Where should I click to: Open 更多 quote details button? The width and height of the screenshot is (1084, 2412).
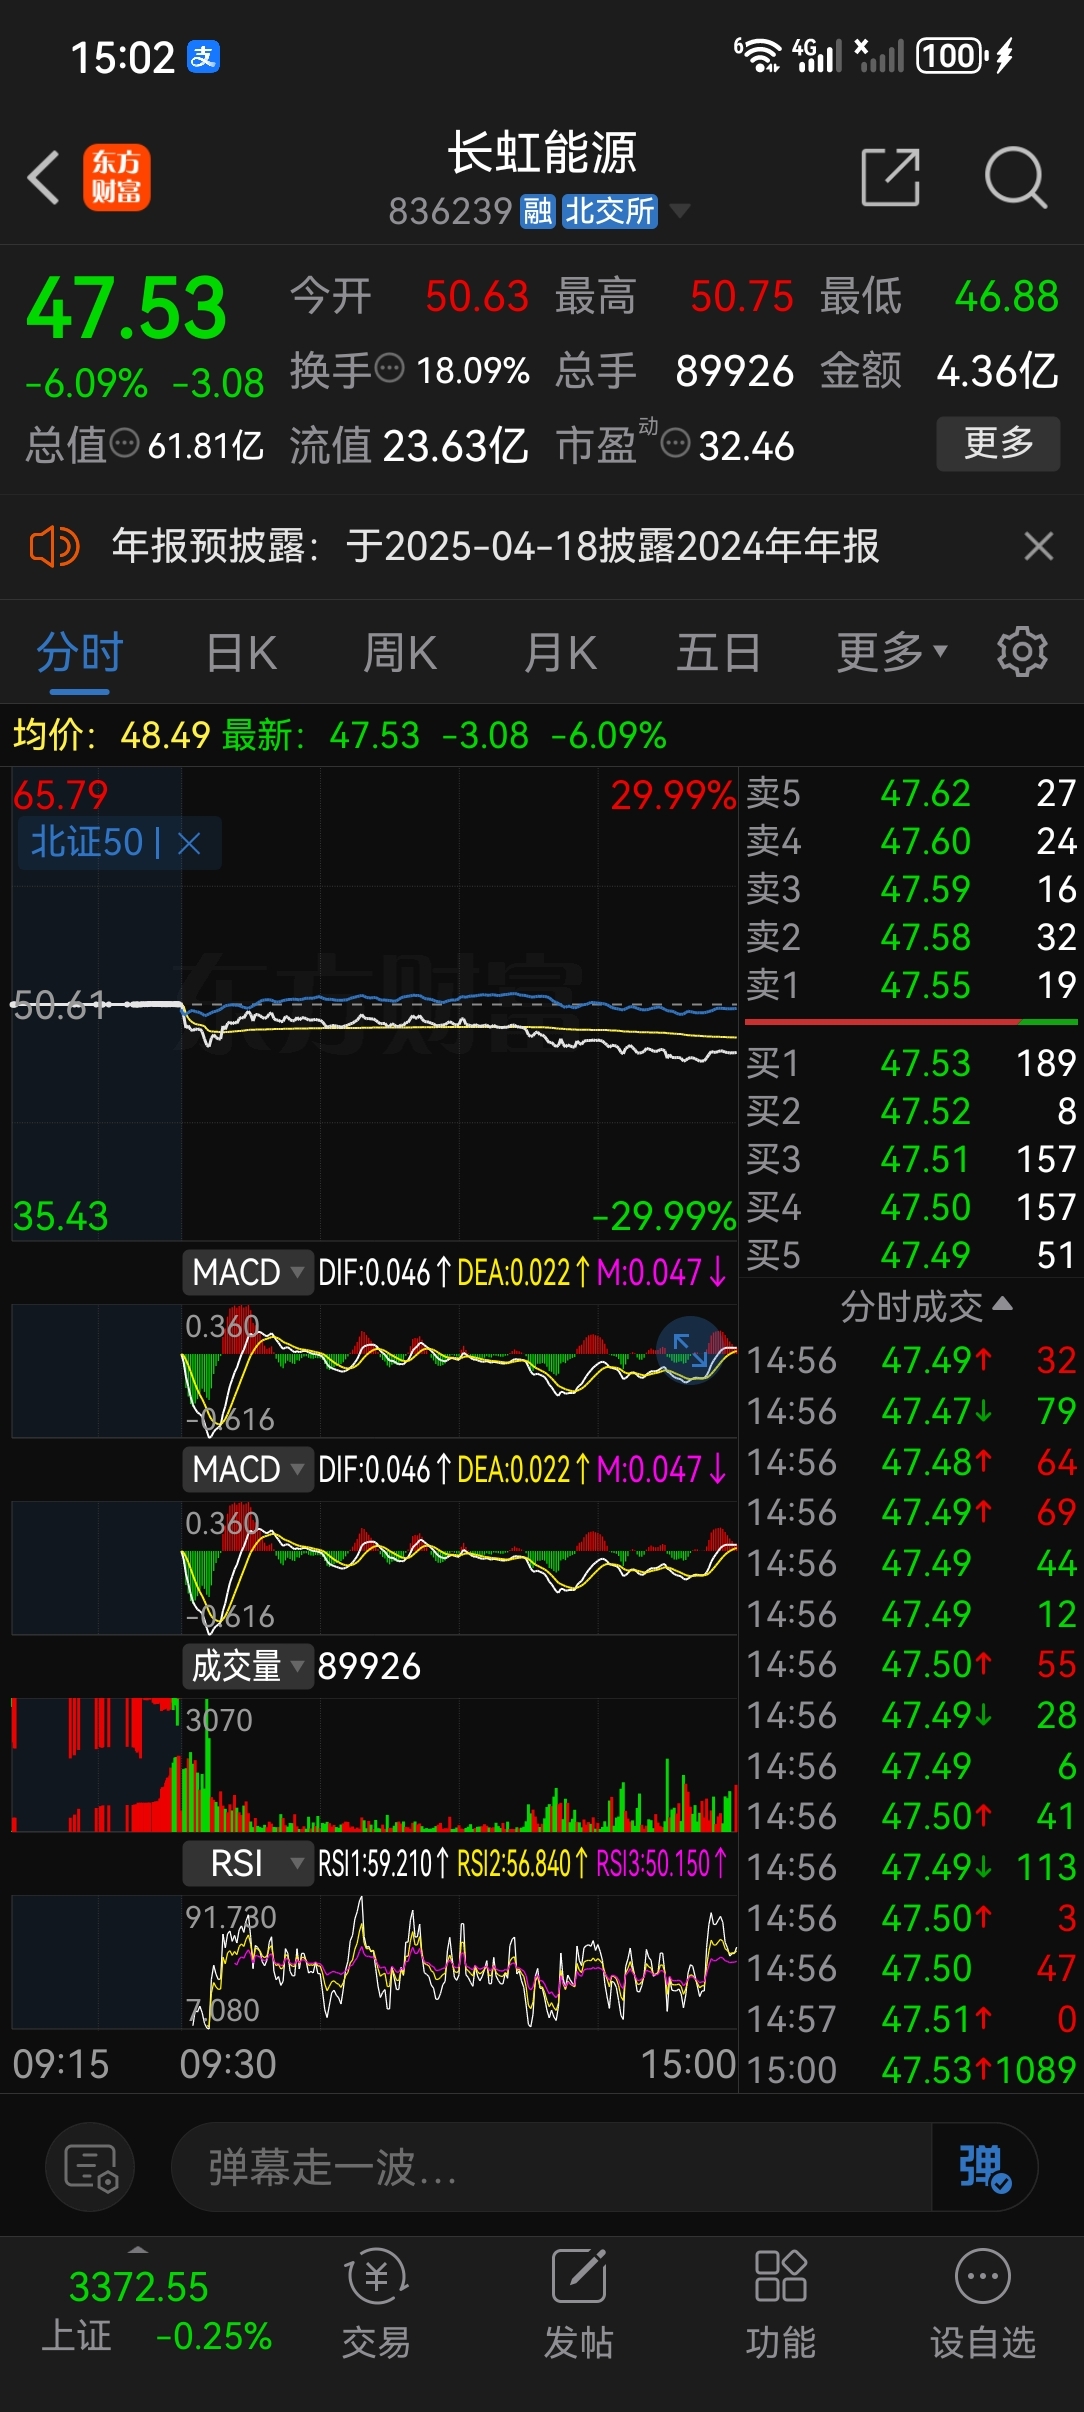pyautogui.click(x=998, y=443)
